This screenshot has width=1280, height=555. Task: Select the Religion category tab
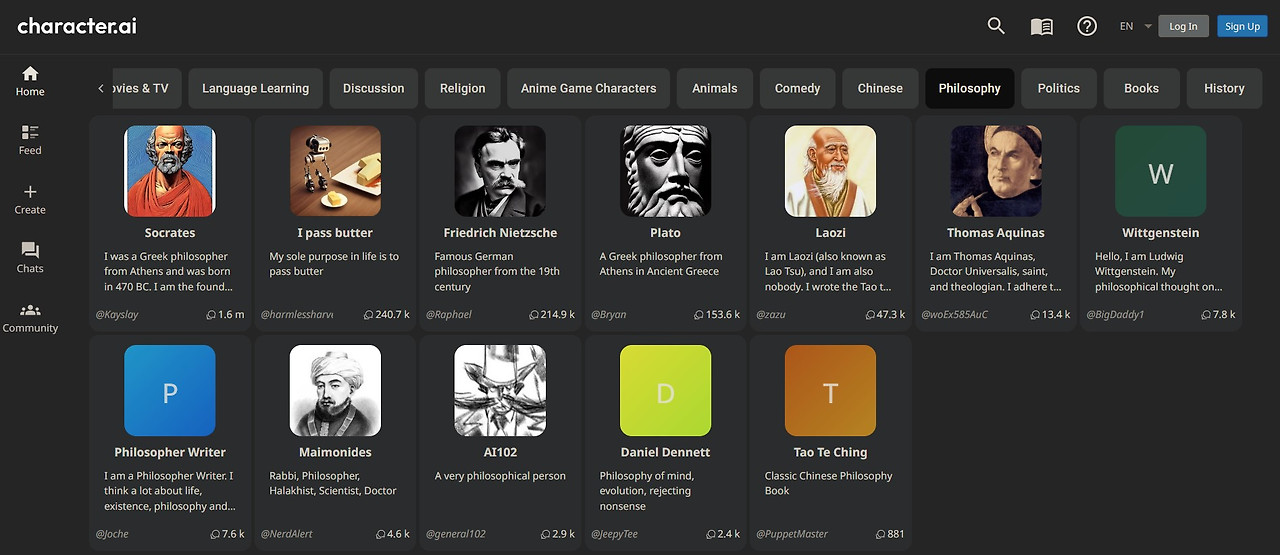(x=462, y=88)
